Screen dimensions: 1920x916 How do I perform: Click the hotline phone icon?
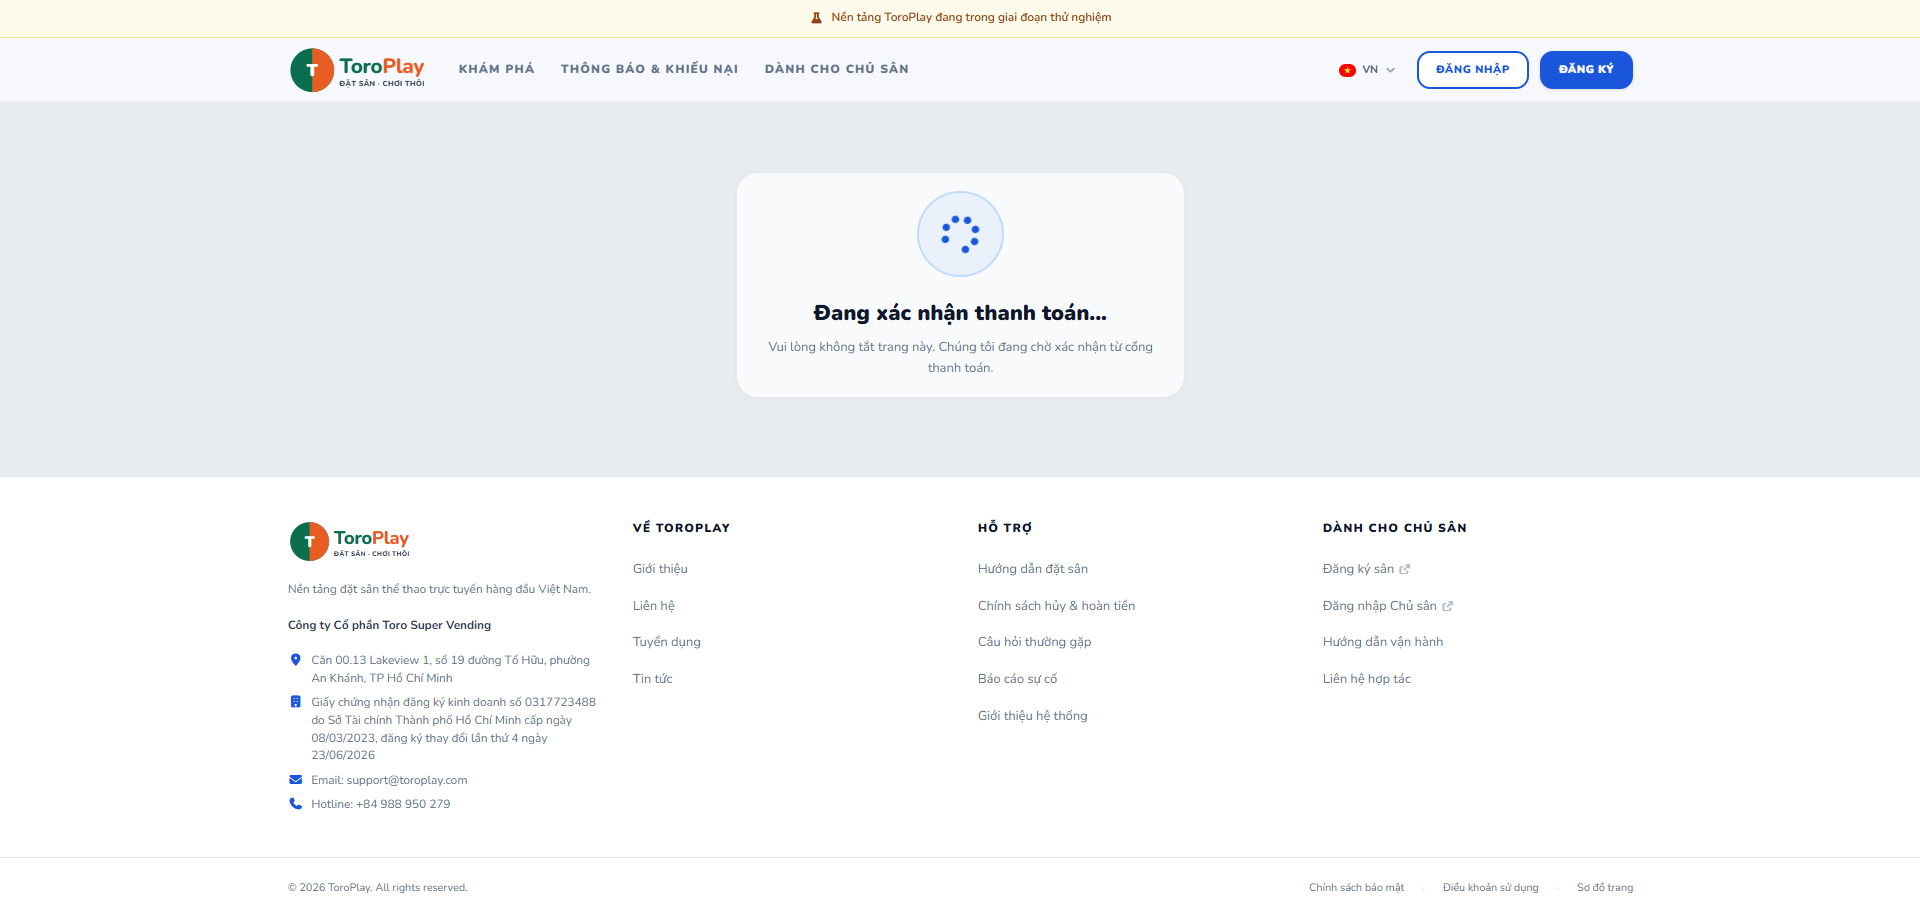pyautogui.click(x=295, y=804)
